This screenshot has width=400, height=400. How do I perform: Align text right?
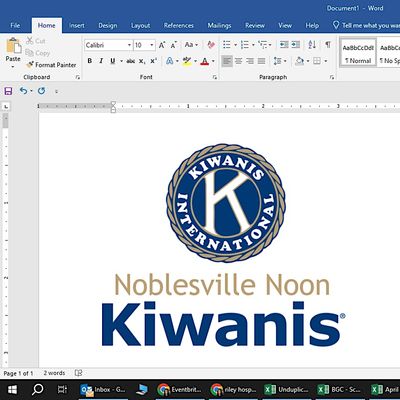tap(250, 61)
